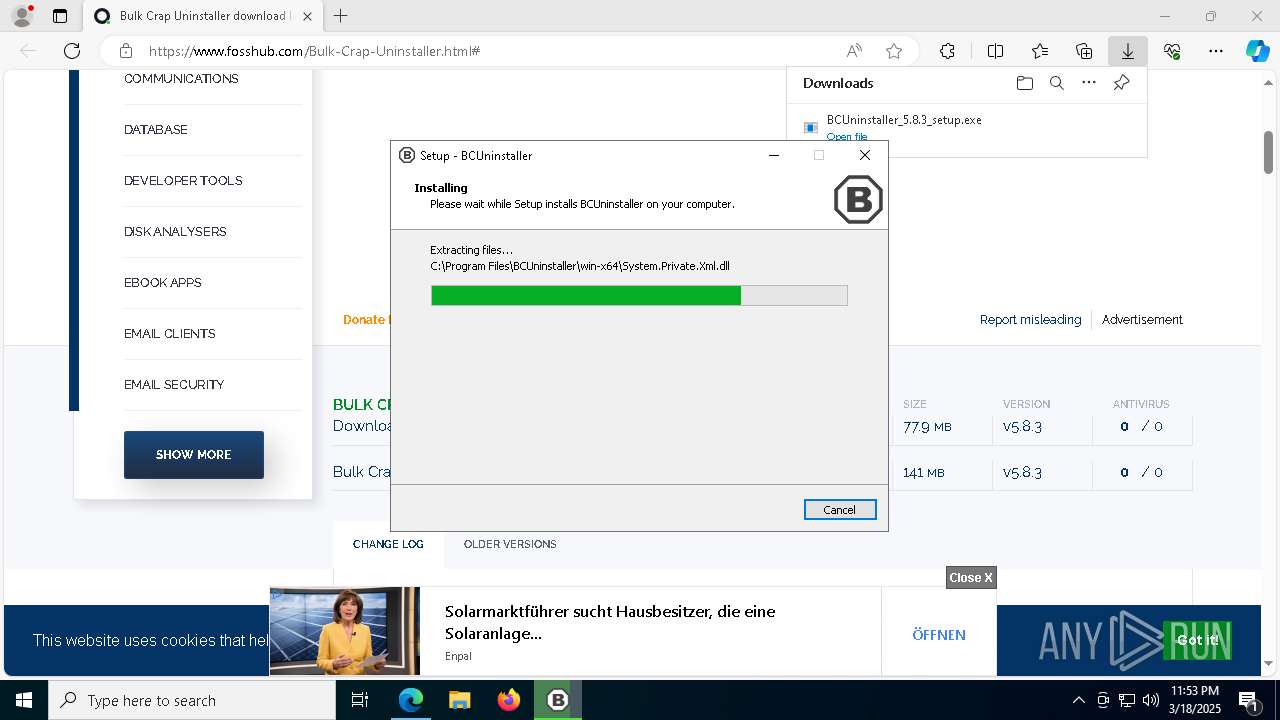
Task: Open Edge Settings and more menu
Action: click(1216, 51)
